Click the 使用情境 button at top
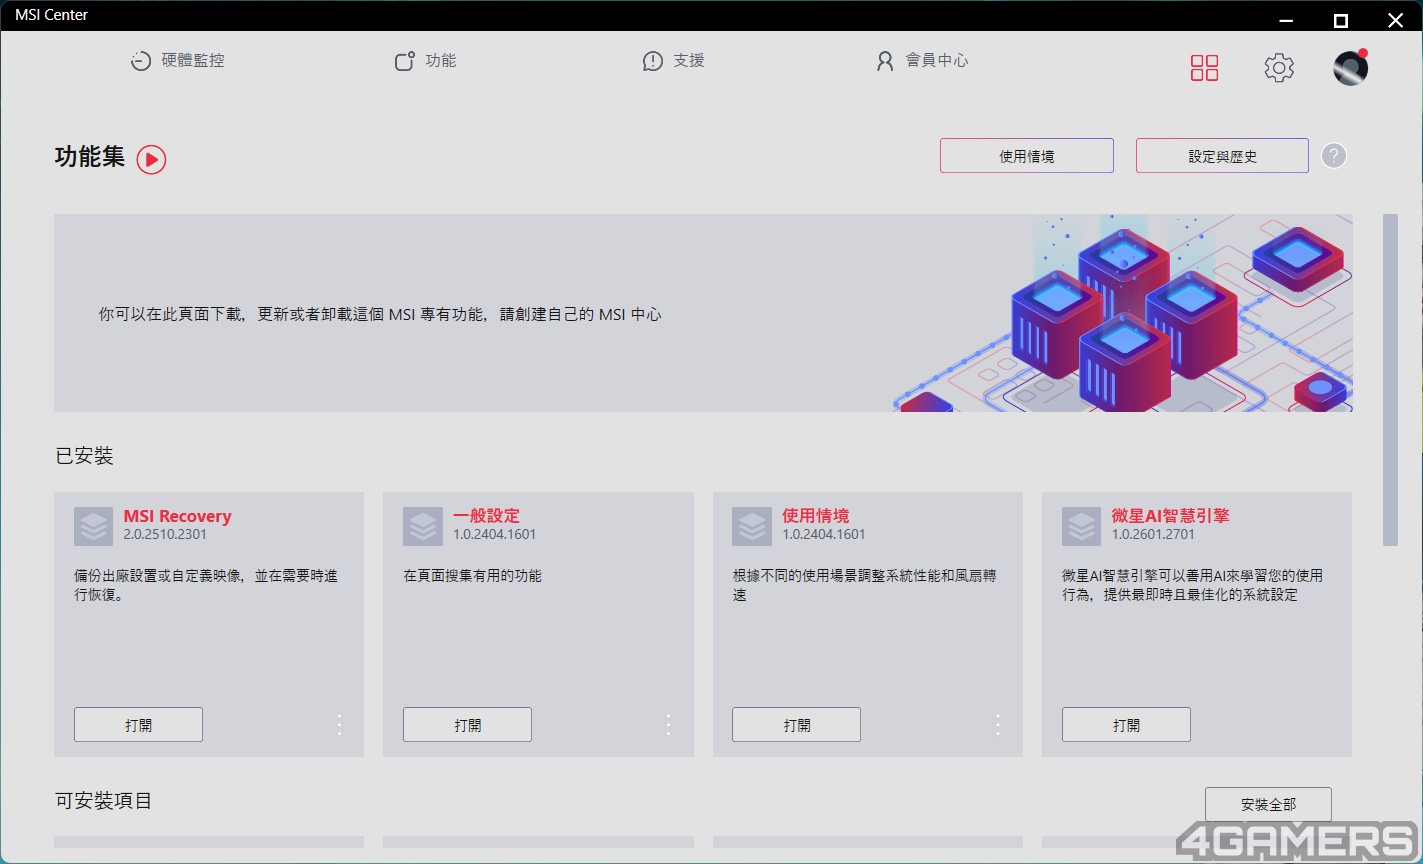This screenshot has height=864, width=1423. (x=1027, y=156)
